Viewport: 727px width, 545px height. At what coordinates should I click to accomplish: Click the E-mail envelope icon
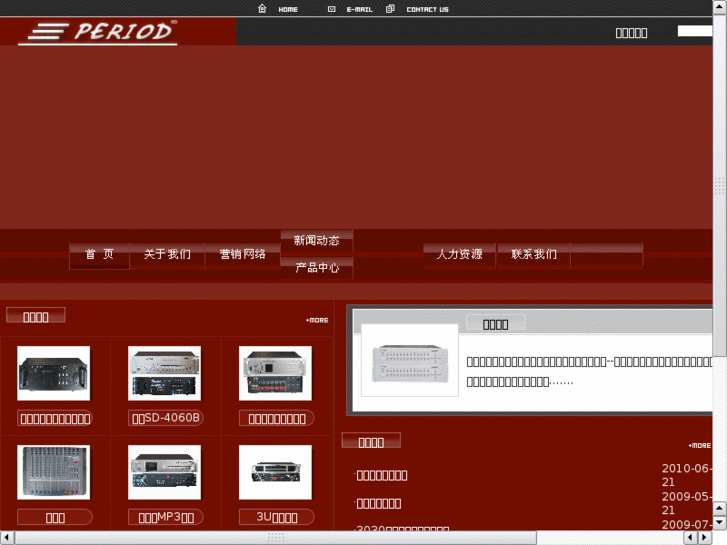click(x=331, y=9)
